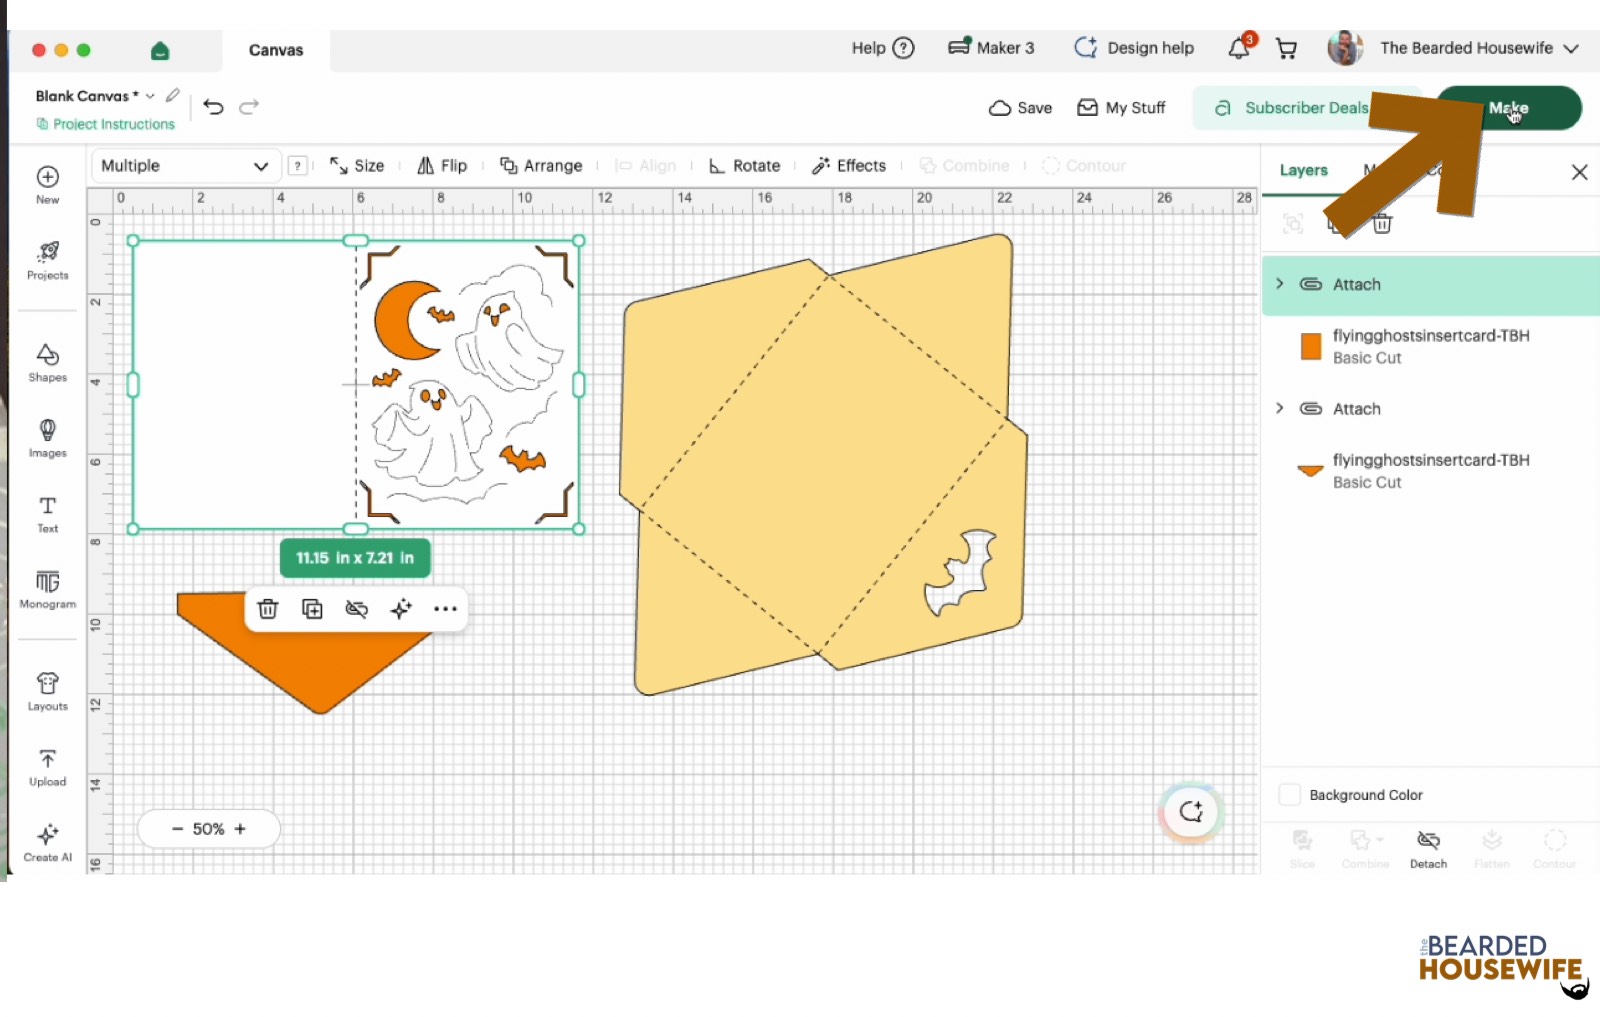The height and width of the screenshot is (1017, 1600).
Task: Open the Rotate menu
Action: tap(744, 166)
